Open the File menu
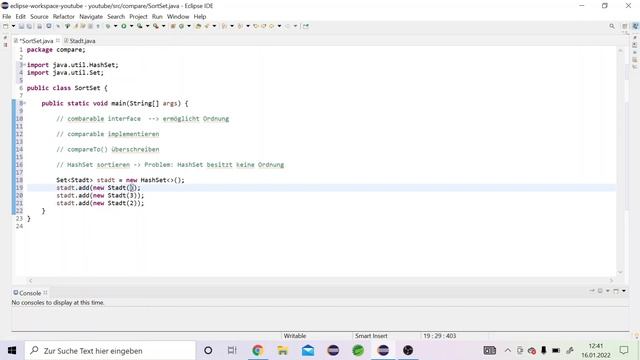The width and height of the screenshot is (640, 360). [7, 17]
